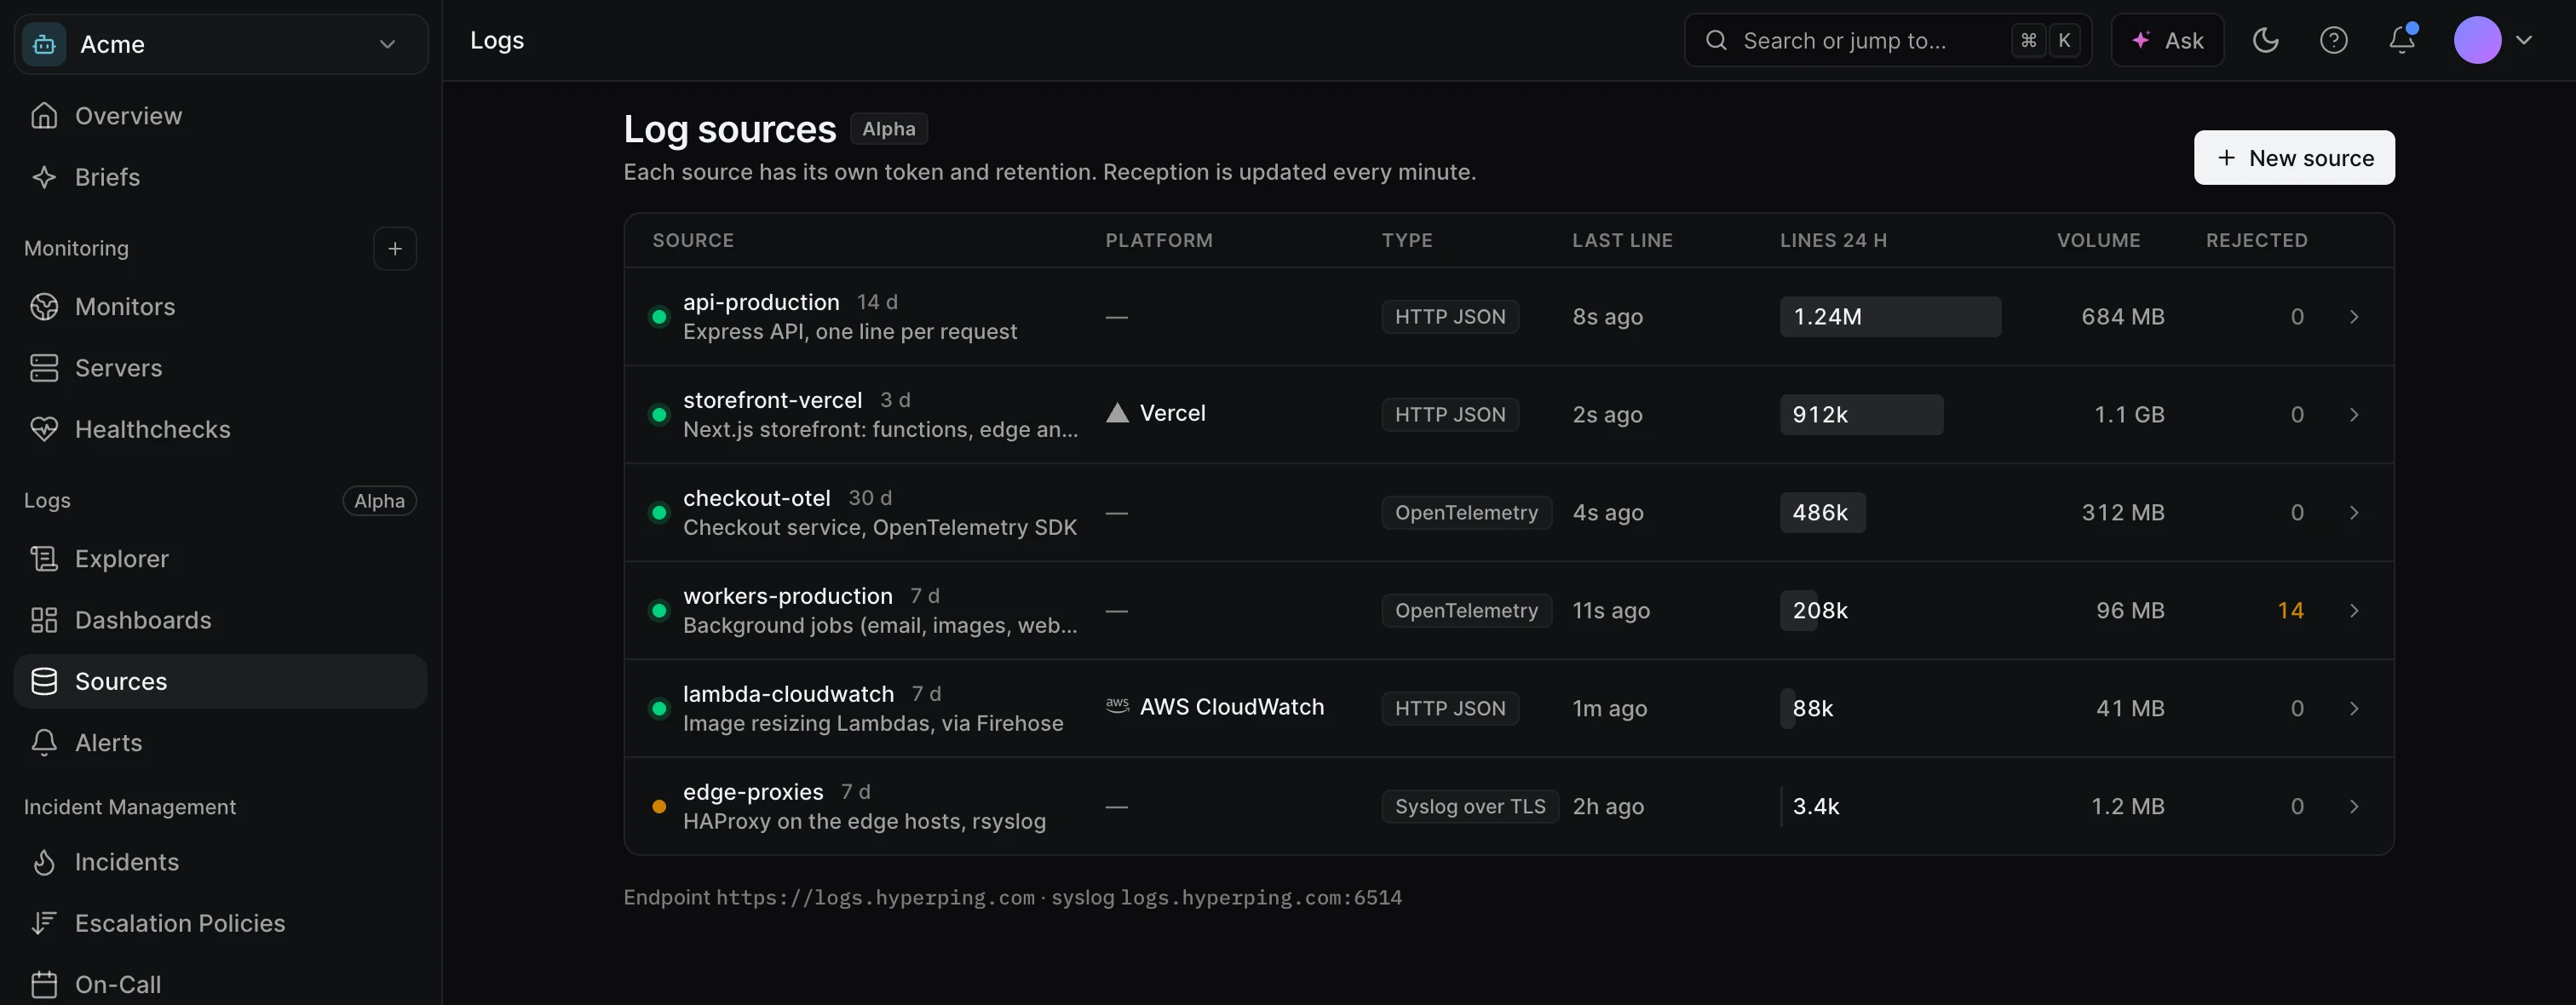Click the Monitors globe icon
Screen dimensions: 2576x1005
pyautogui.click(x=44, y=307)
